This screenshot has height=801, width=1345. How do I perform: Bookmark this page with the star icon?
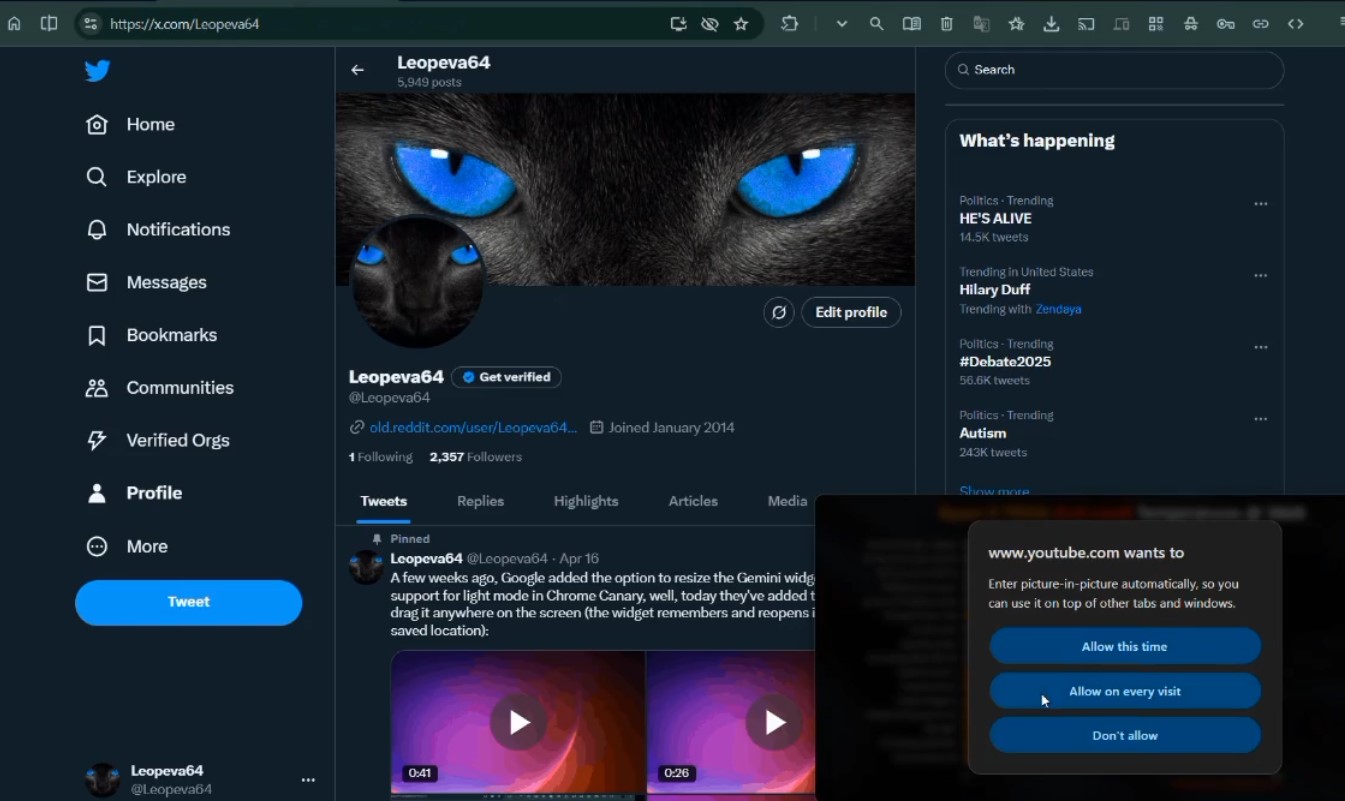click(741, 24)
